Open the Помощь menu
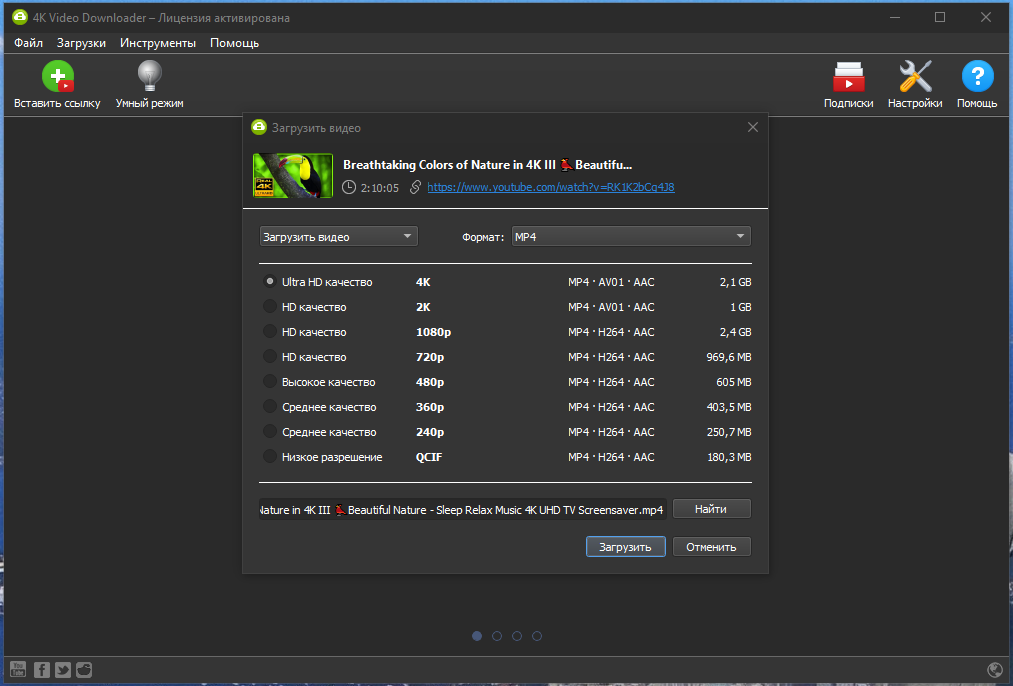The width and height of the screenshot is (1013, 686). tap(235, 43)
